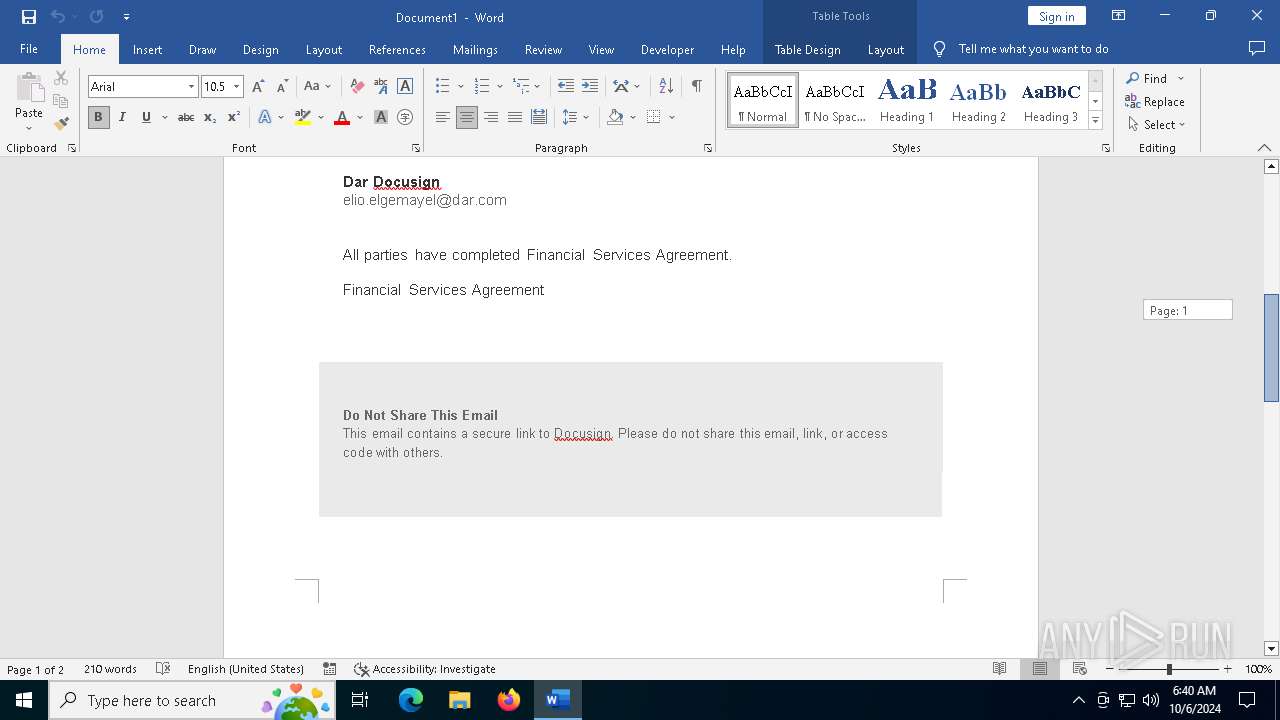This screenshot has width=1280, height=720.
Task: Switch to Read Mode view in status bar
Action: pyautogui.click(x=999, y=669)
